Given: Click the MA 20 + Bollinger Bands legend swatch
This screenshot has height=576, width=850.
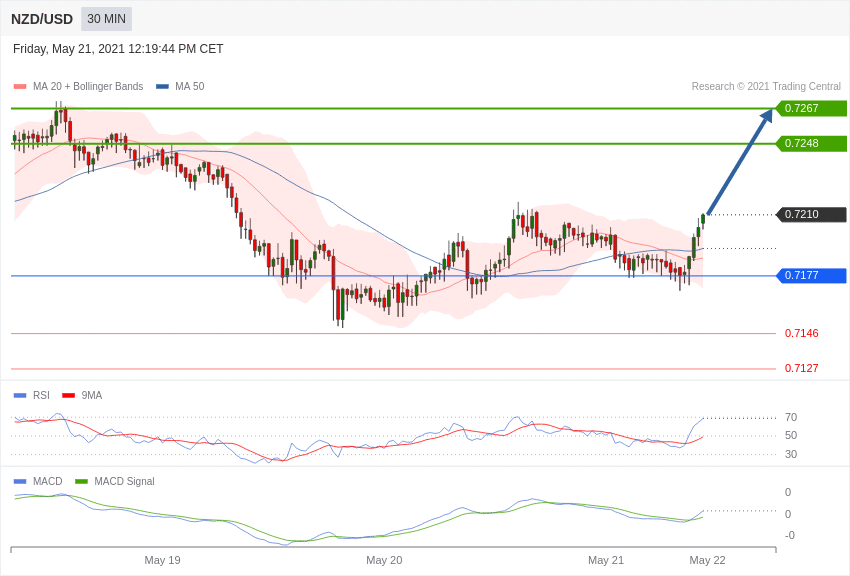Looking at the screenshot, I should [20, 87].
